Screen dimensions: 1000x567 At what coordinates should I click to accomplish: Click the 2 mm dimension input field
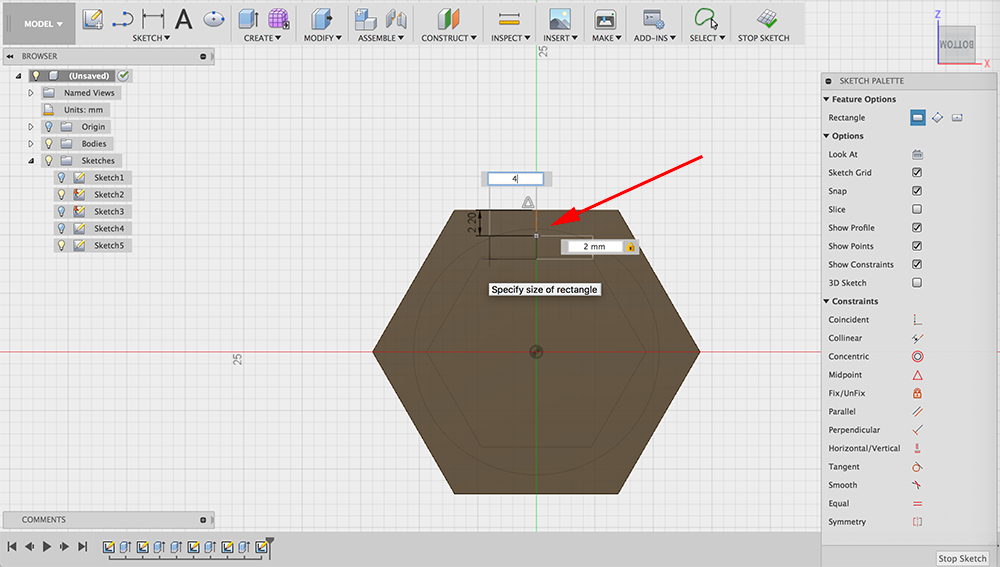(594, 246)
